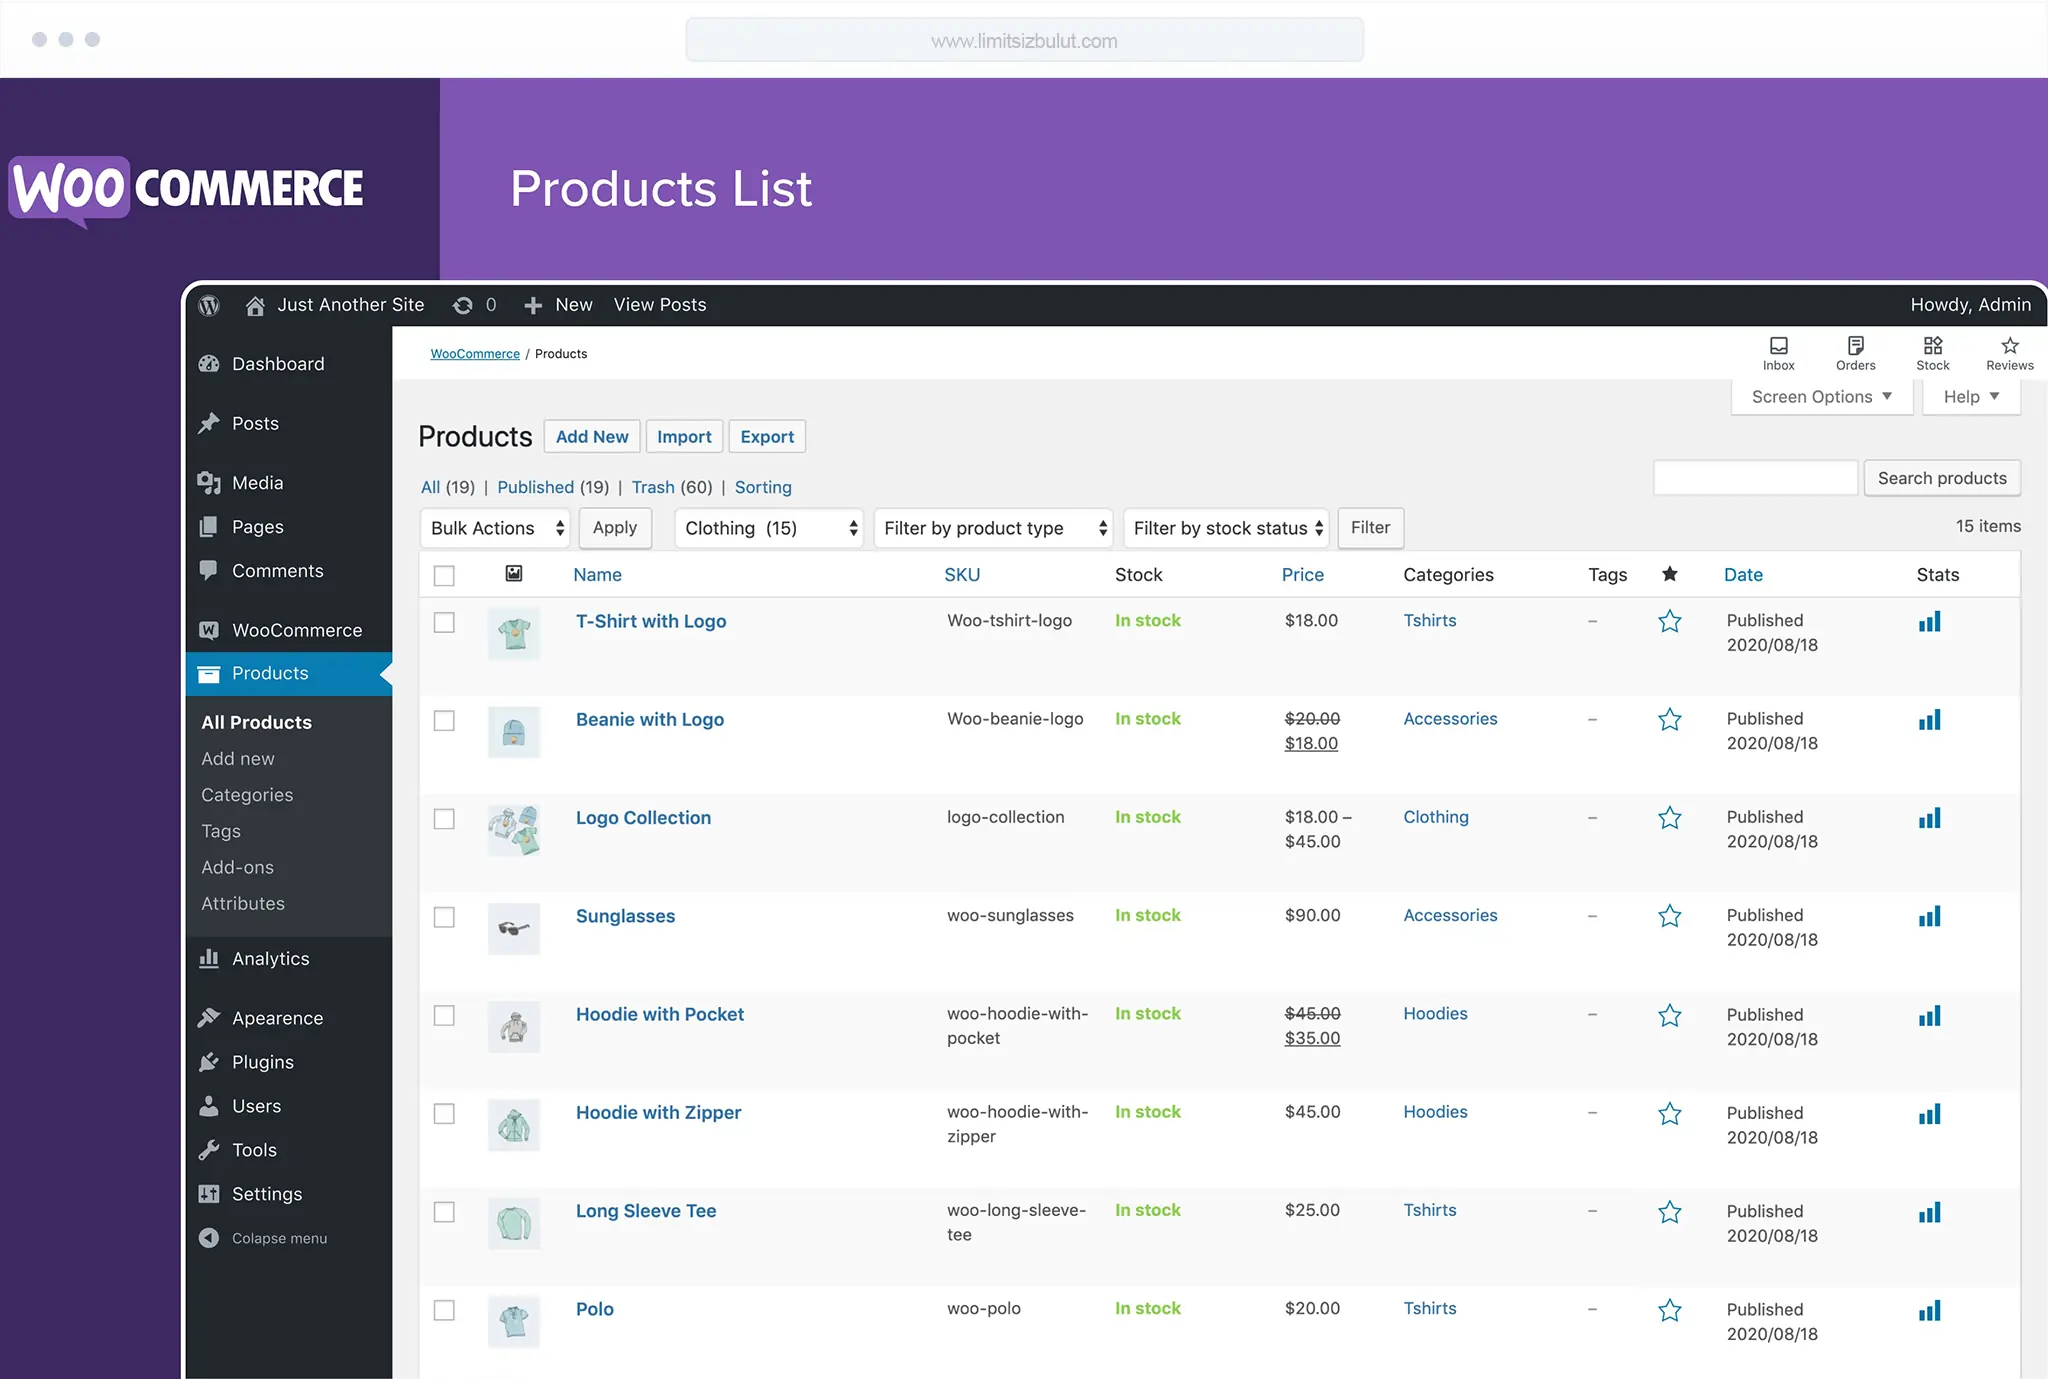Click the Comments bubble icon in sidebar
This screenshot has height=1379, width=2048.
209,571
